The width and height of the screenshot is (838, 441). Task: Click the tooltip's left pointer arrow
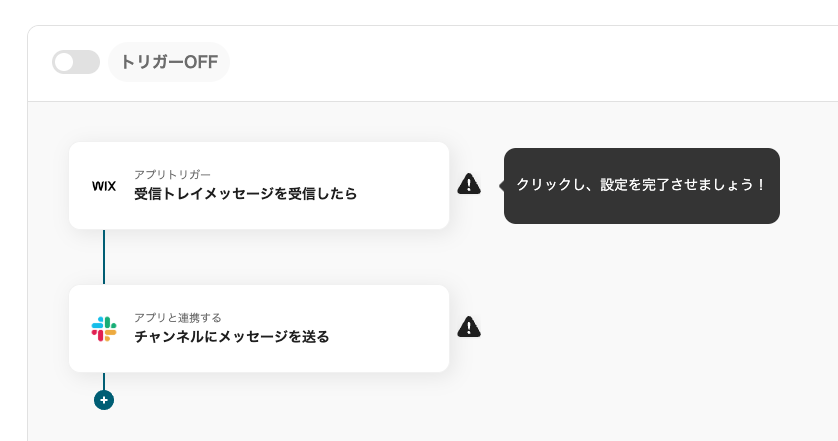click(502, 185)
